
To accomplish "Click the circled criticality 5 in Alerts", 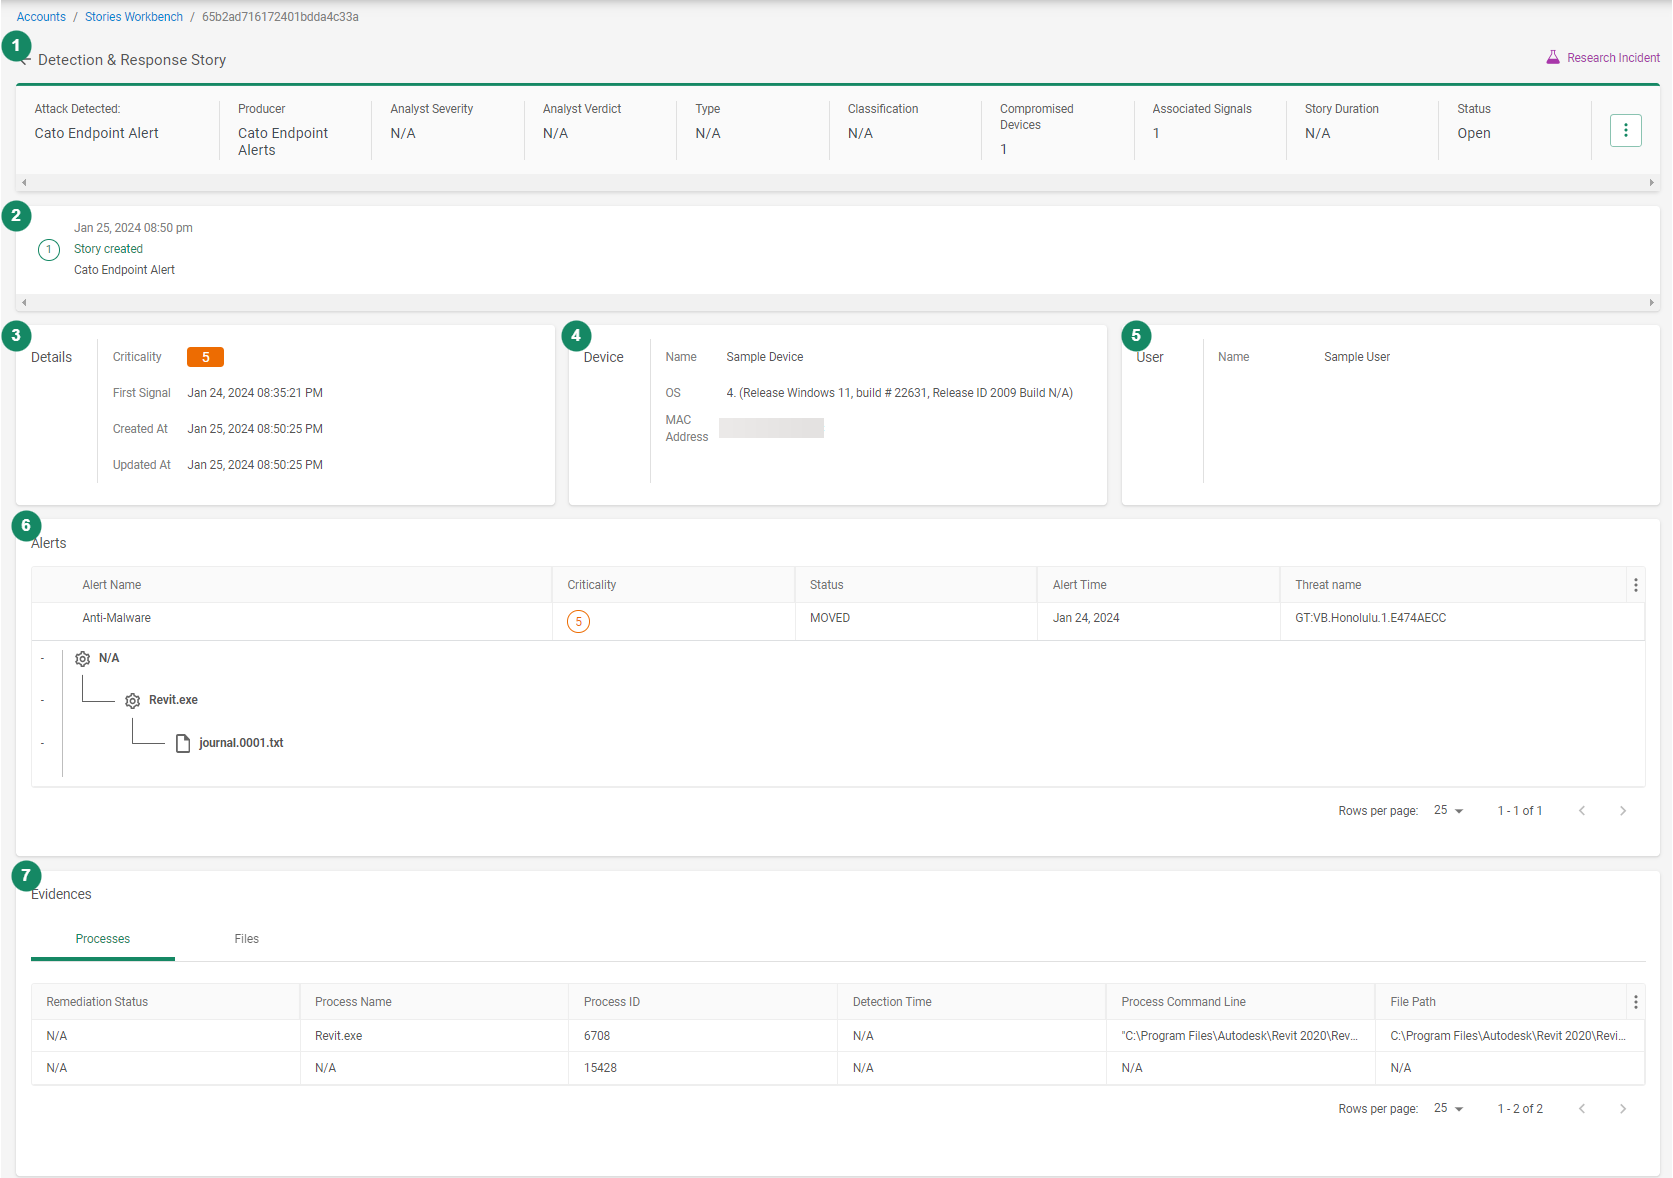I will point(578,621).
